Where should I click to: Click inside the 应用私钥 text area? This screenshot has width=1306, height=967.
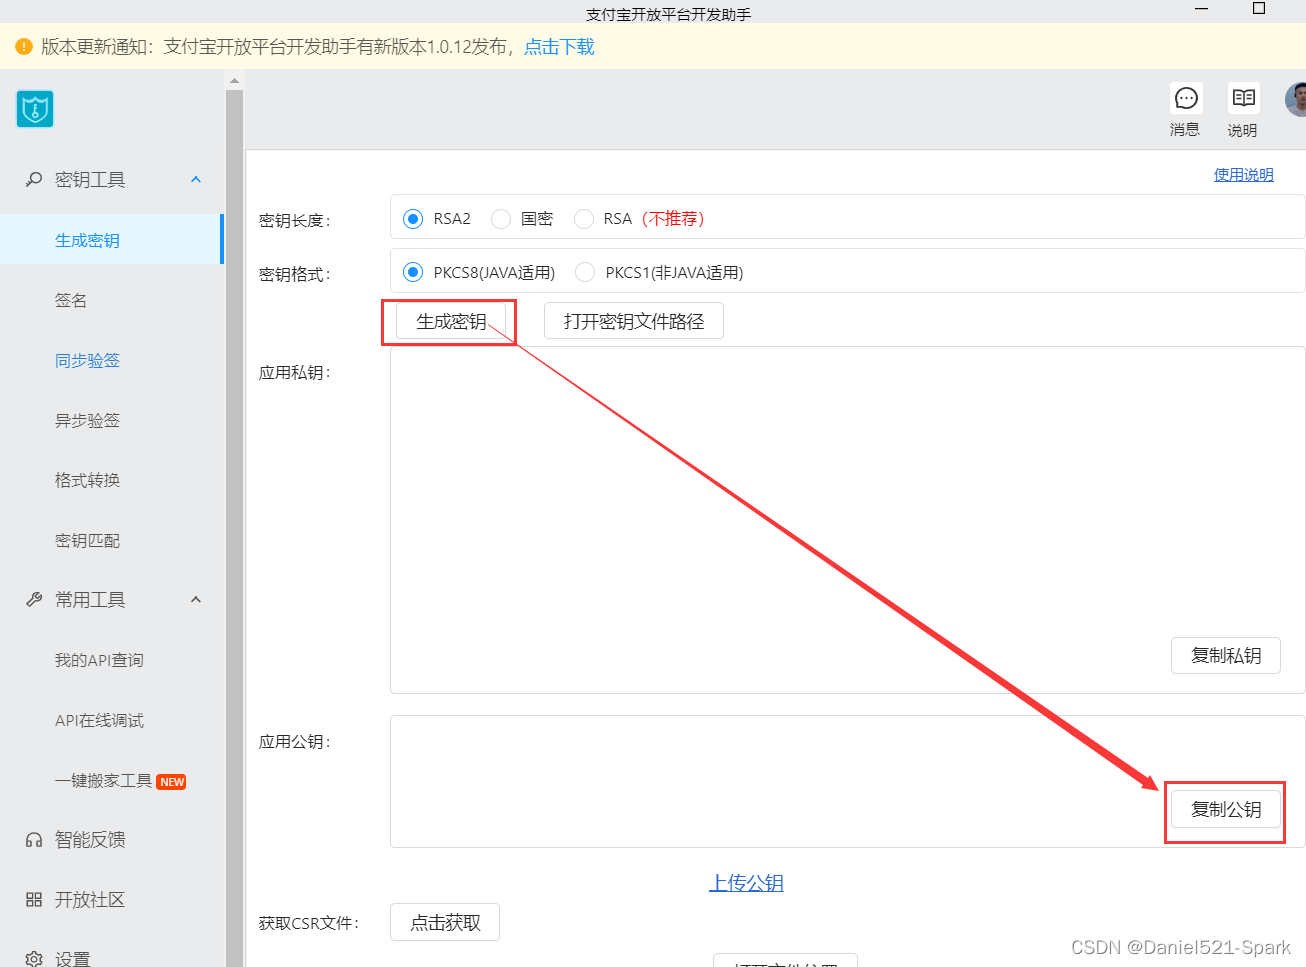848,520
